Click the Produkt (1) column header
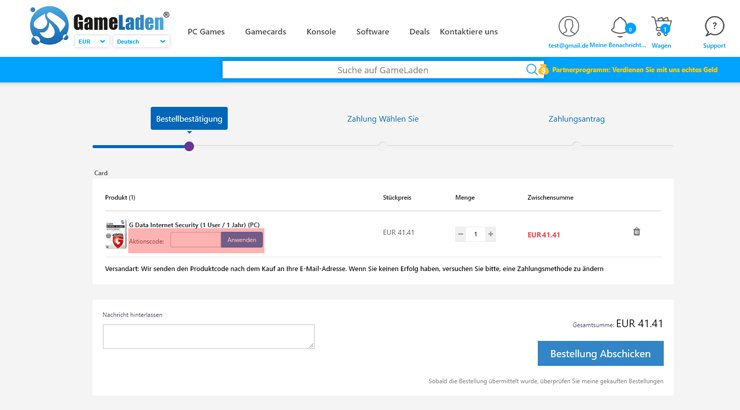Image resolution: width=740 pixels, height=410 pixels. pos(120,198)
